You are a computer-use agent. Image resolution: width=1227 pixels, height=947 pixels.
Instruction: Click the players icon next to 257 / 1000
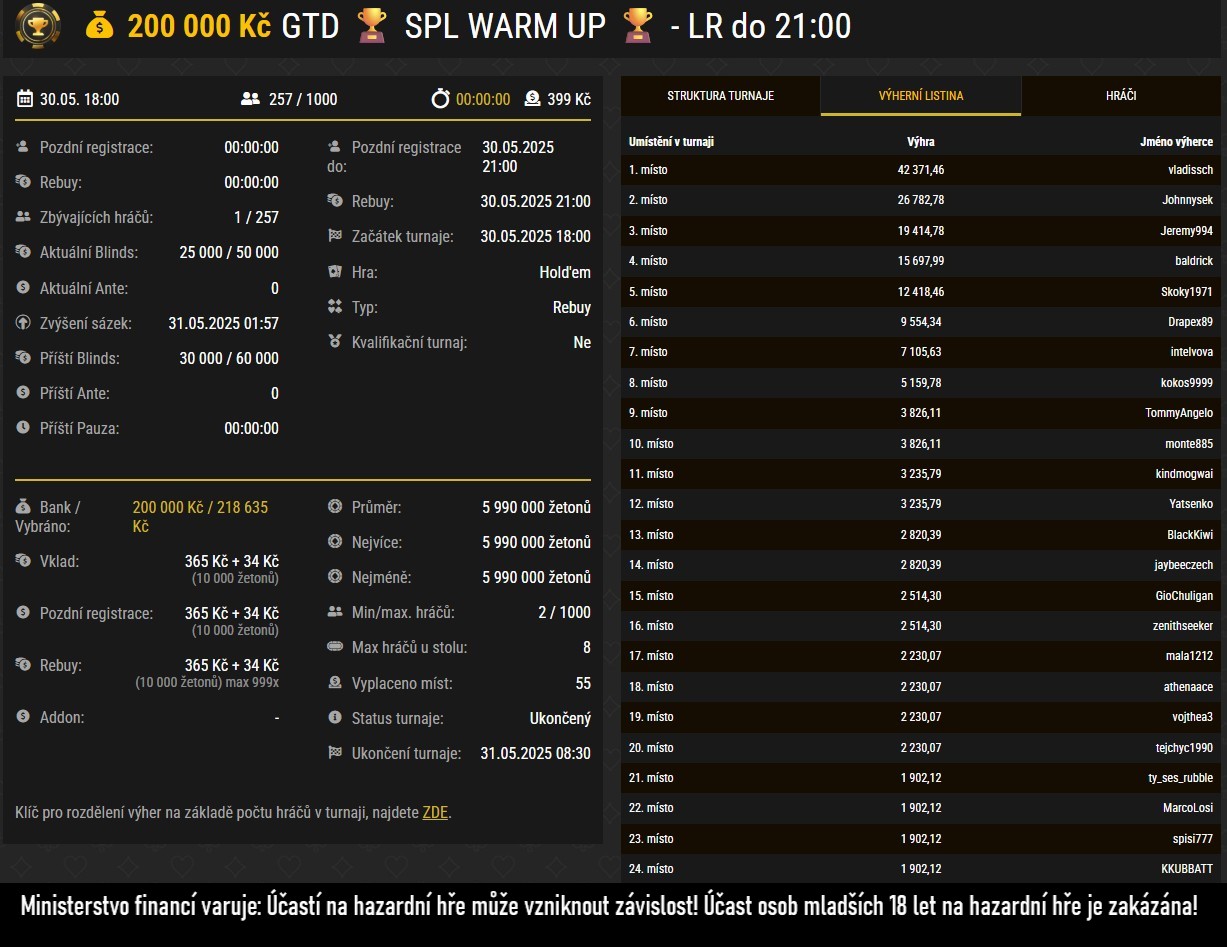pyautogui.click(x=250, y=99)
